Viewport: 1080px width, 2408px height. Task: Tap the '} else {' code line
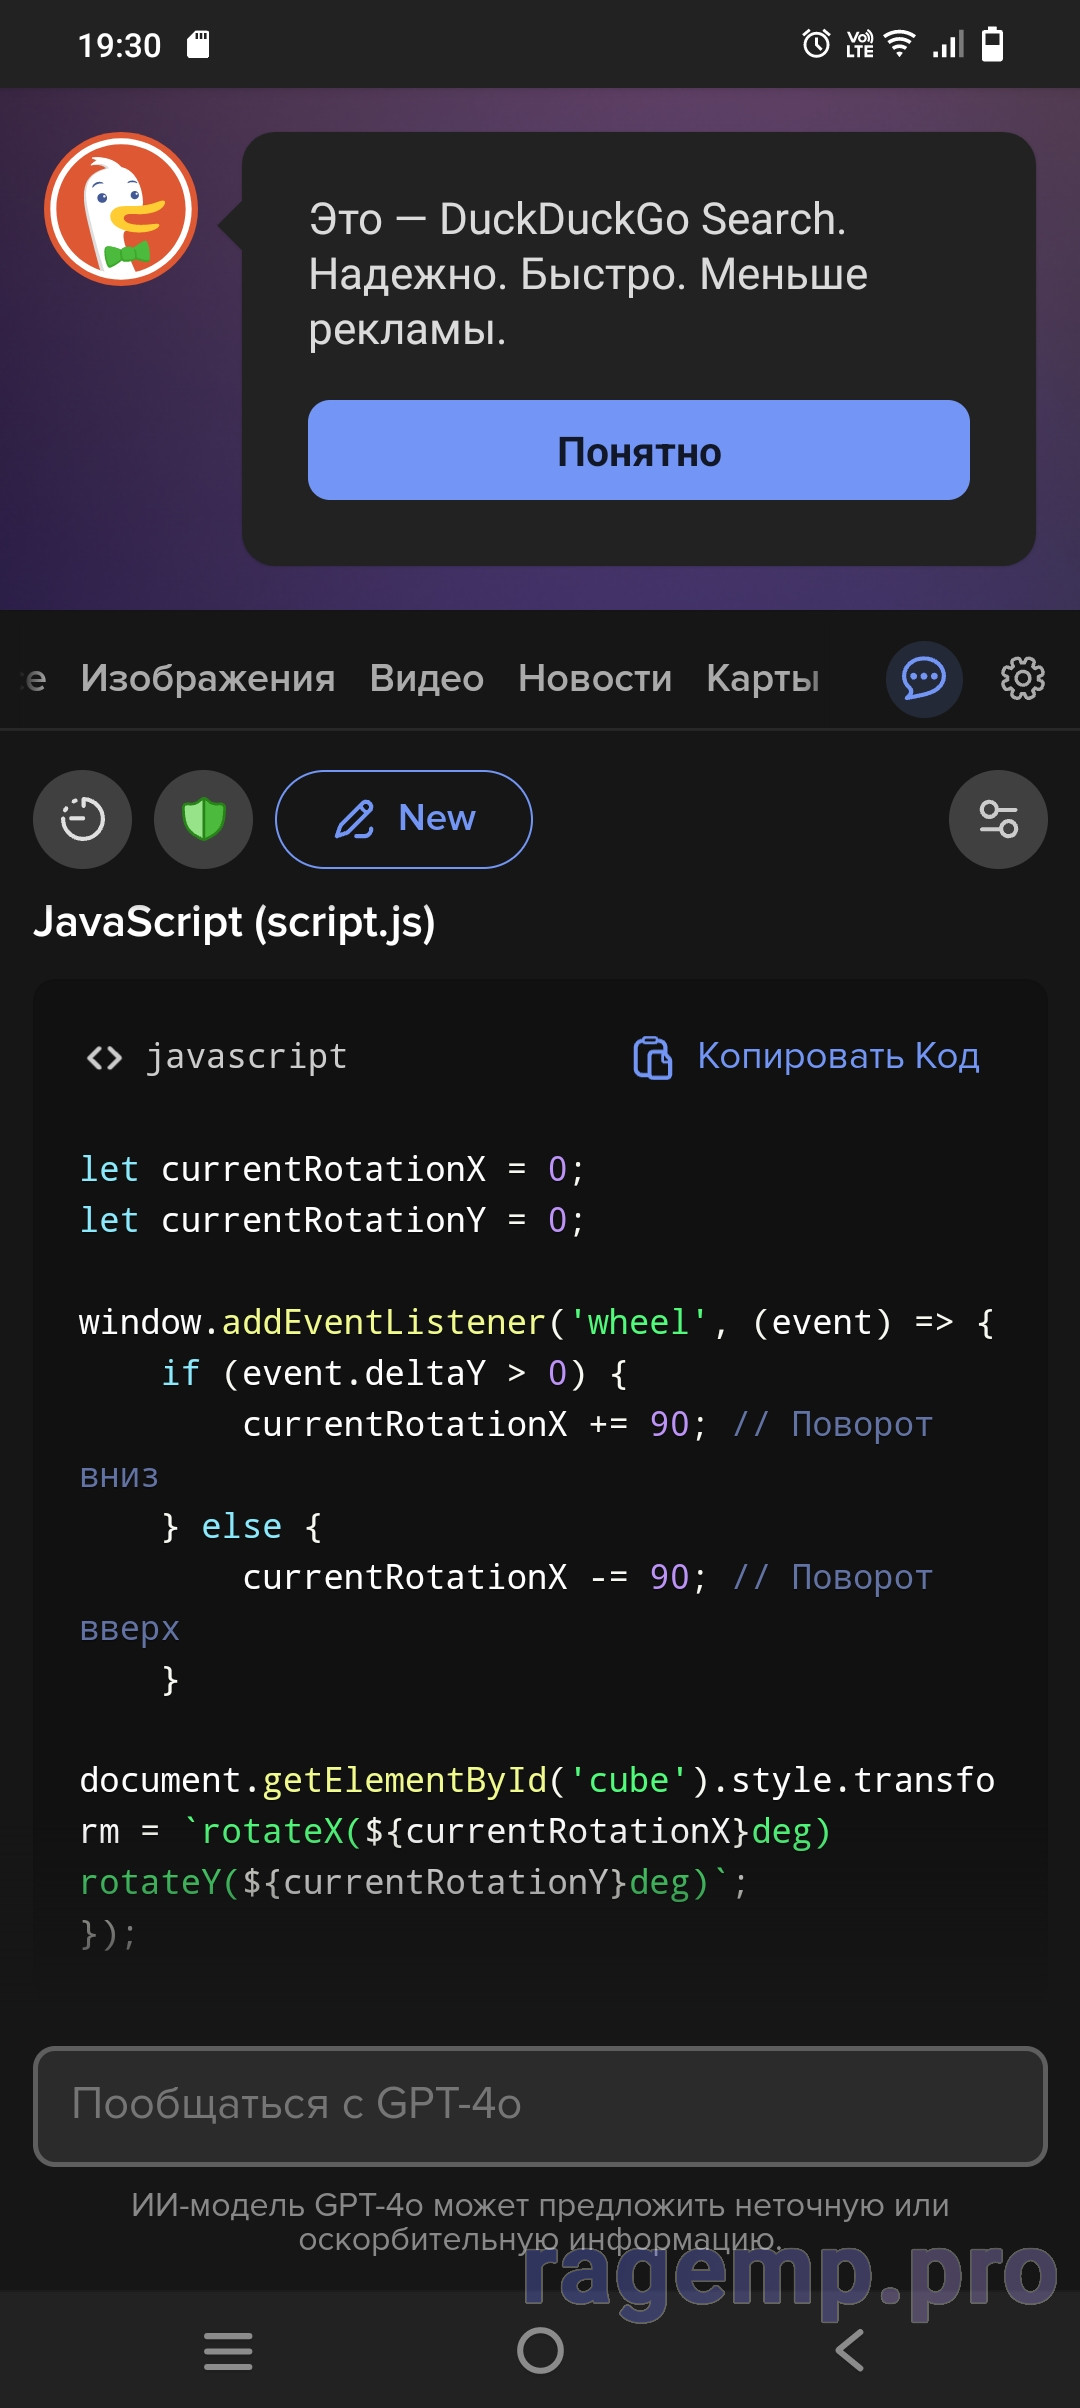[242, 1526]
